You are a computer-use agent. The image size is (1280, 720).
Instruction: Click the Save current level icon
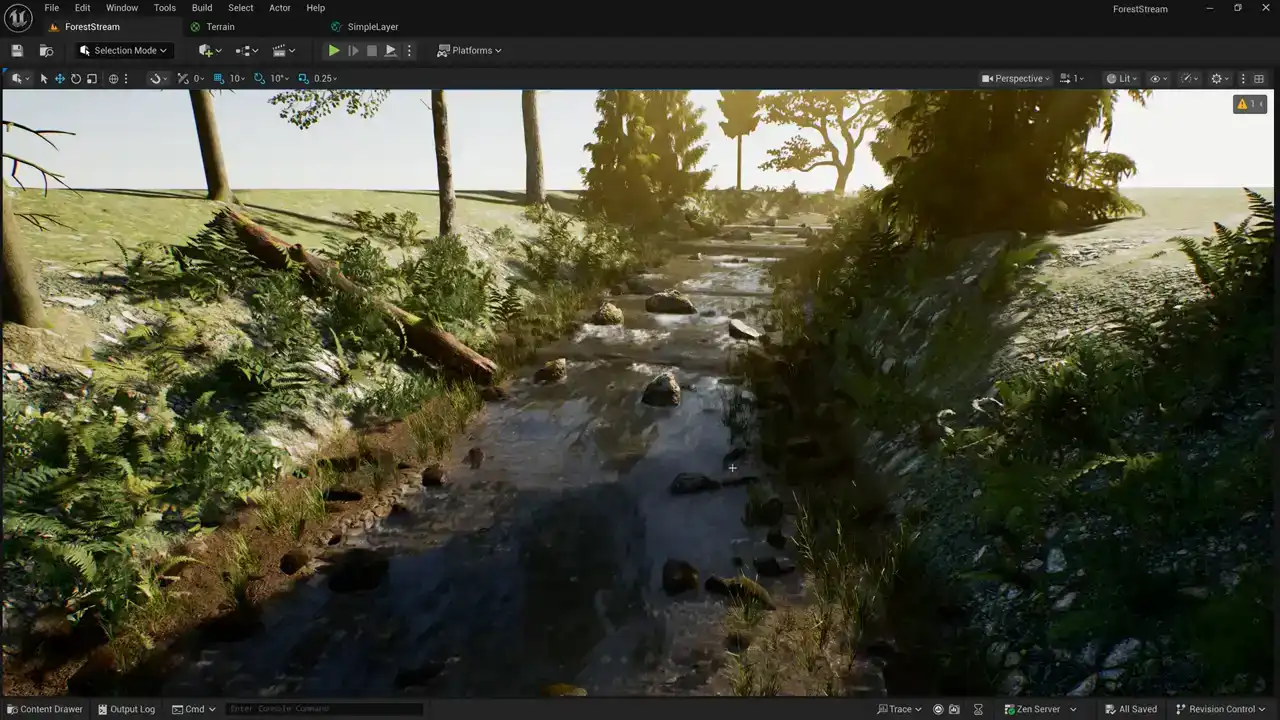coord(17,50)
